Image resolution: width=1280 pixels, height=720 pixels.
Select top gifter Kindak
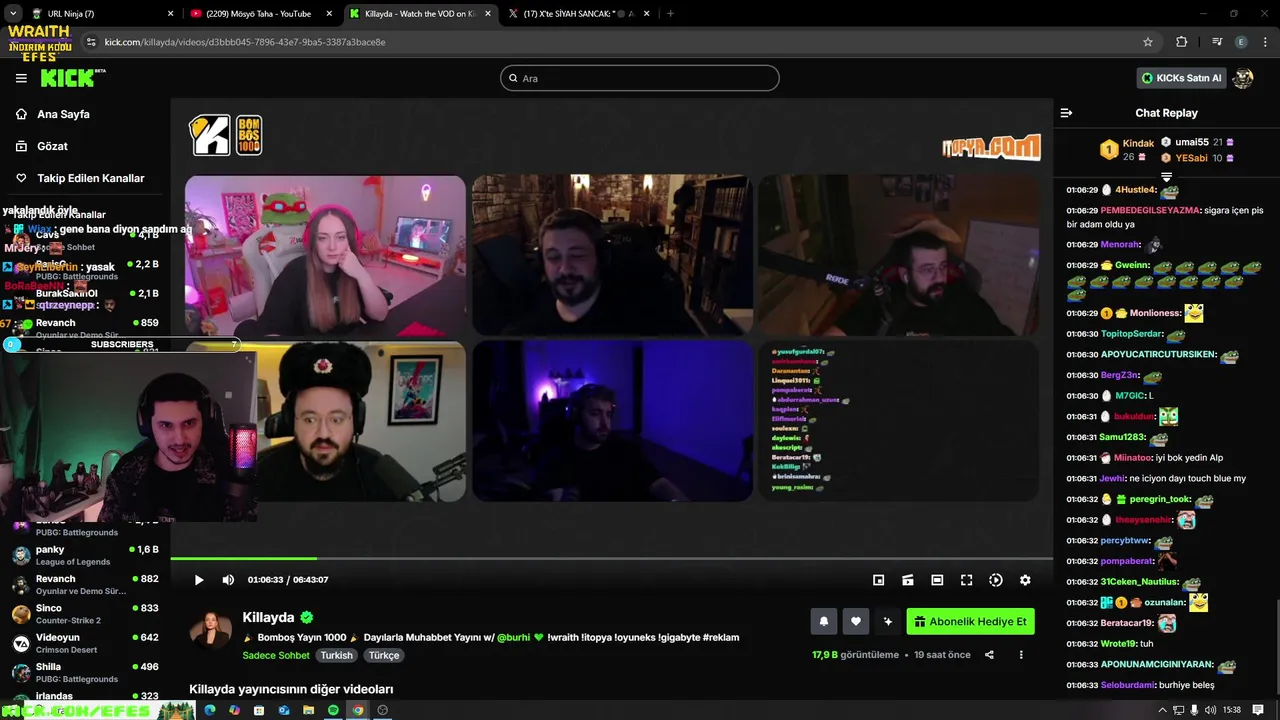[1138, 144]
